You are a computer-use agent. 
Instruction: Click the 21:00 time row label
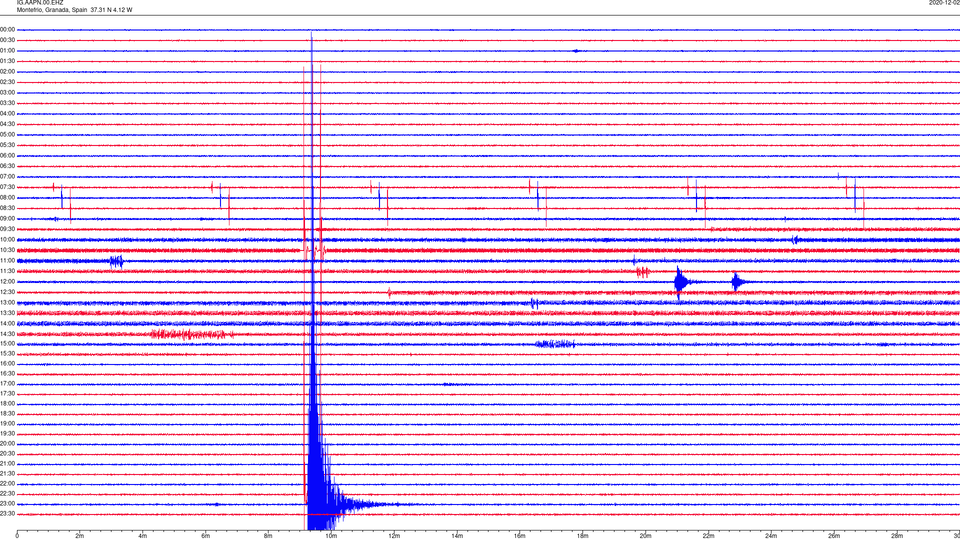point(7,464)
